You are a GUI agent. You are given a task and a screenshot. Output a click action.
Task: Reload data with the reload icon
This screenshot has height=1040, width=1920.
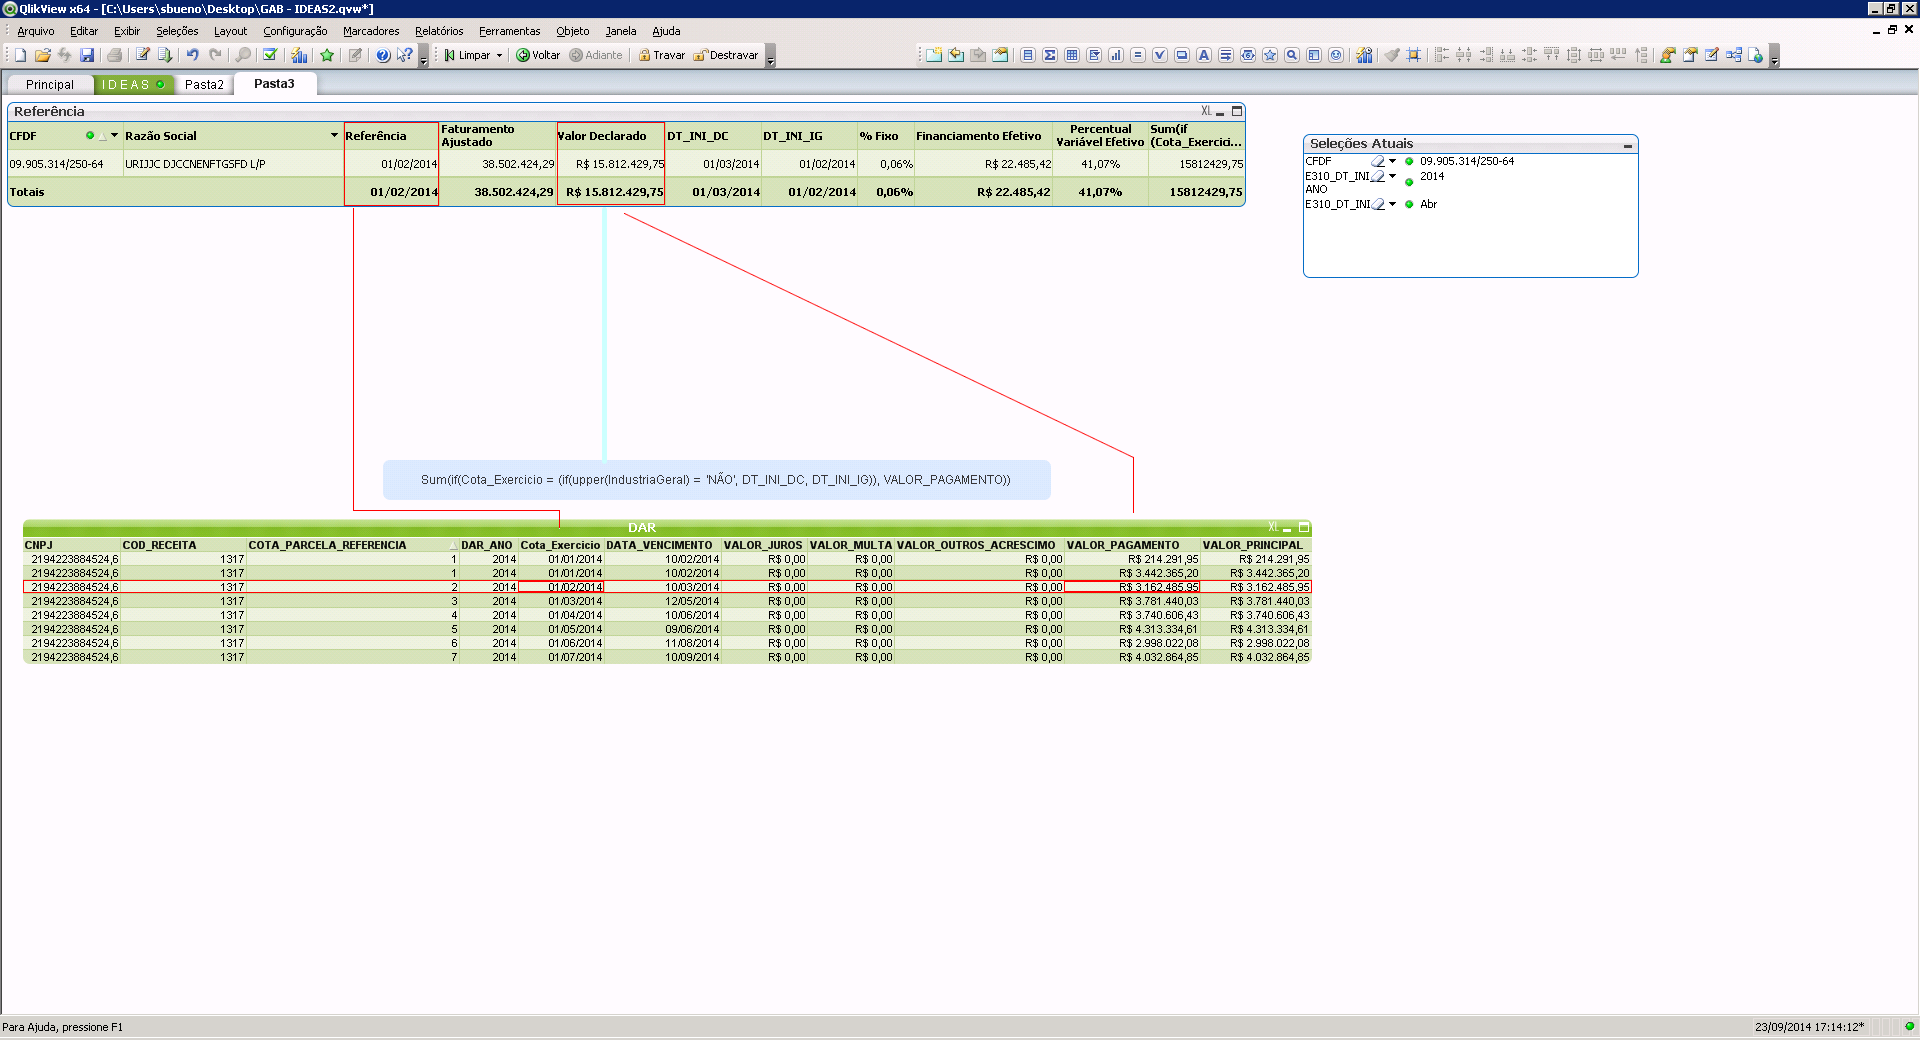[x=165, y=55]
